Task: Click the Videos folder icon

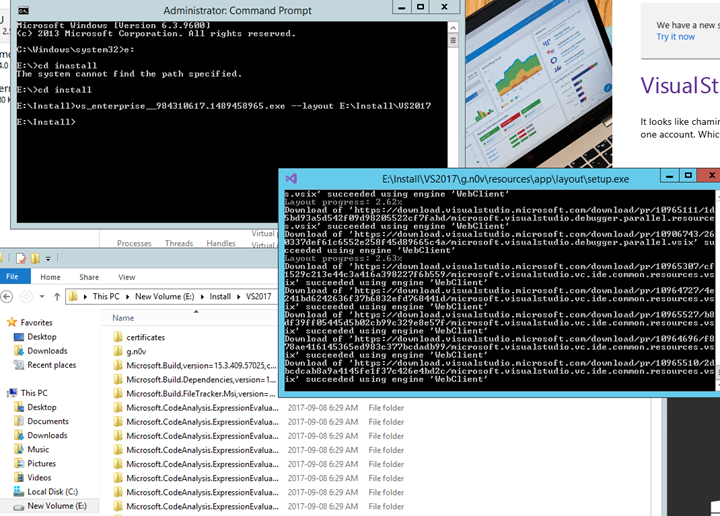Action: point(19,477)
